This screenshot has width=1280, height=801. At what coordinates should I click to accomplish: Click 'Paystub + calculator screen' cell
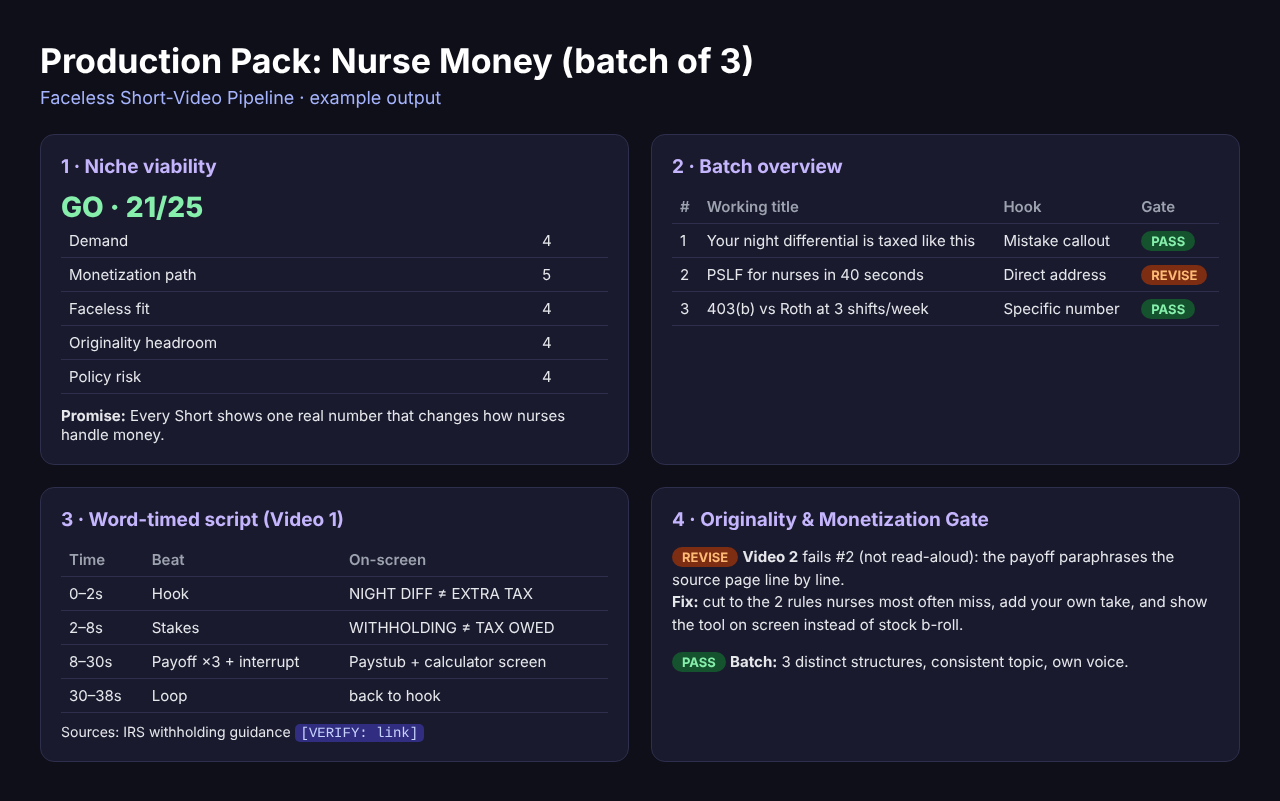tap(447, 662)
